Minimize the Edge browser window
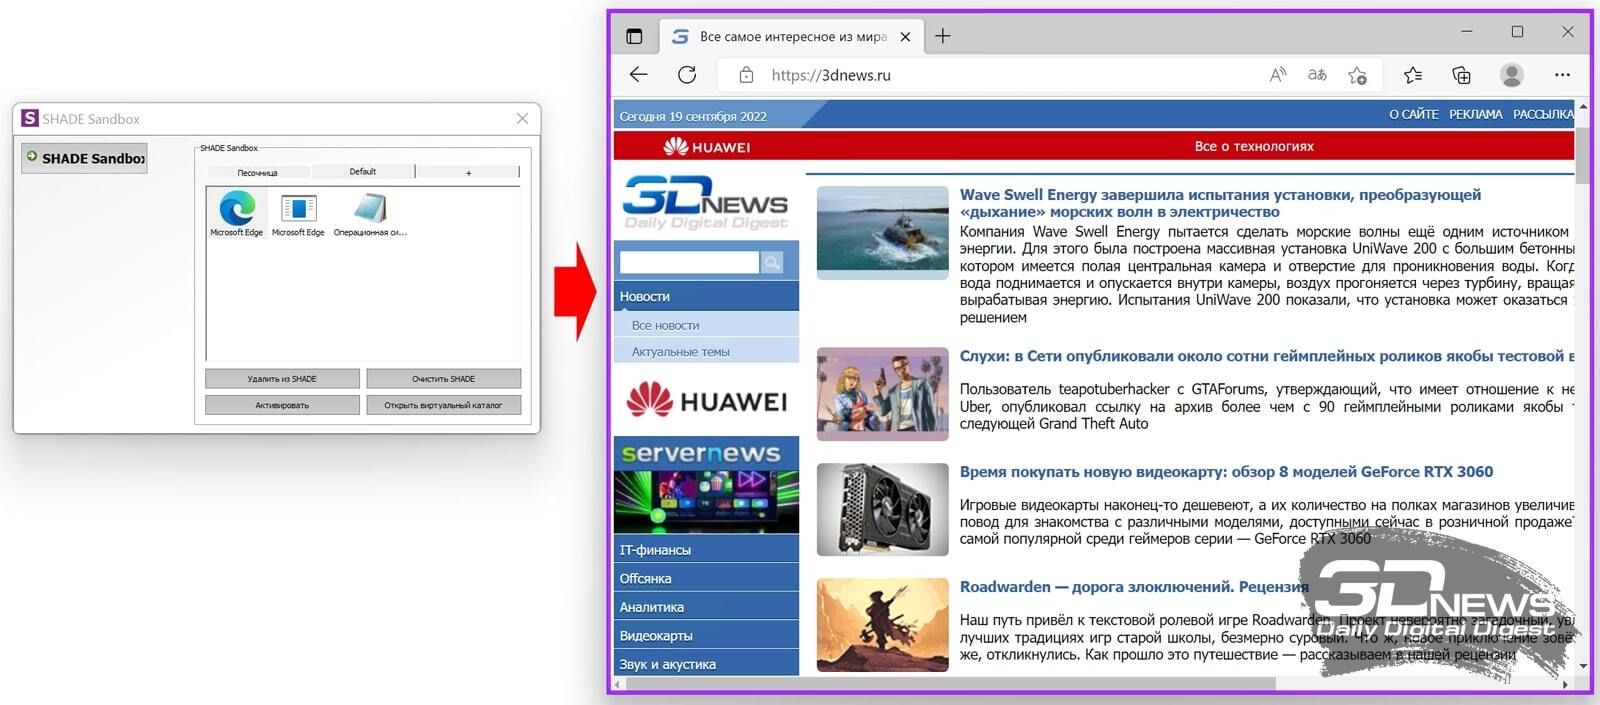Screen dimensions: 1600x705 pos(1467,32)
